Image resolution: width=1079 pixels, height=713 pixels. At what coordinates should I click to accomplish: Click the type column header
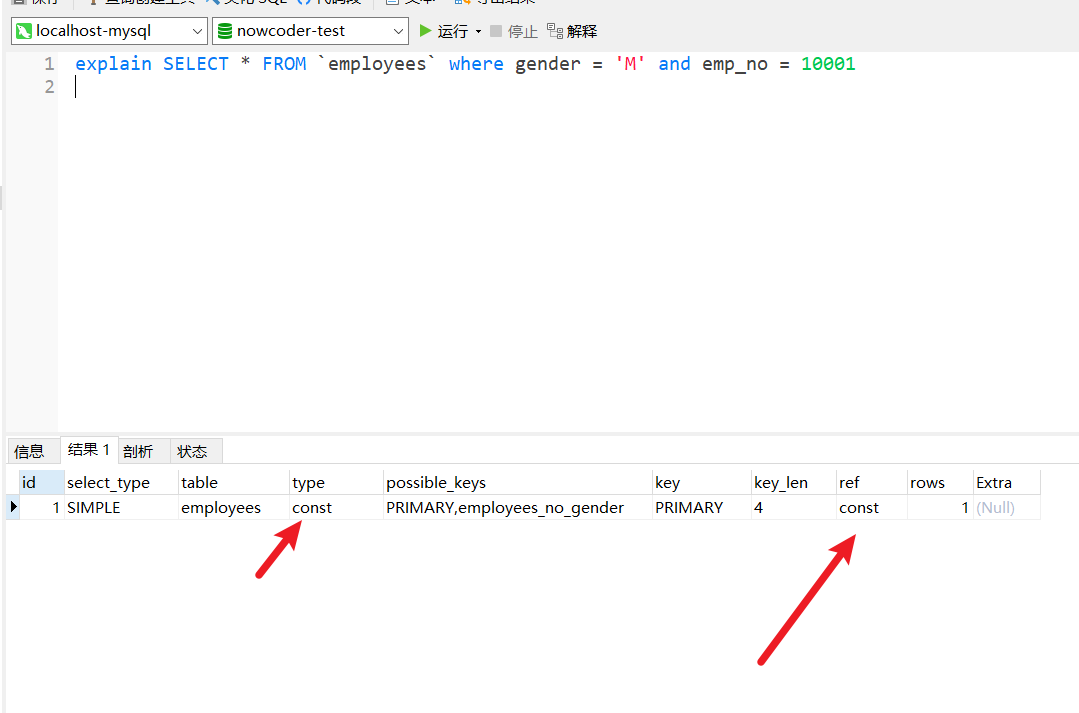[x=336, y=482]
